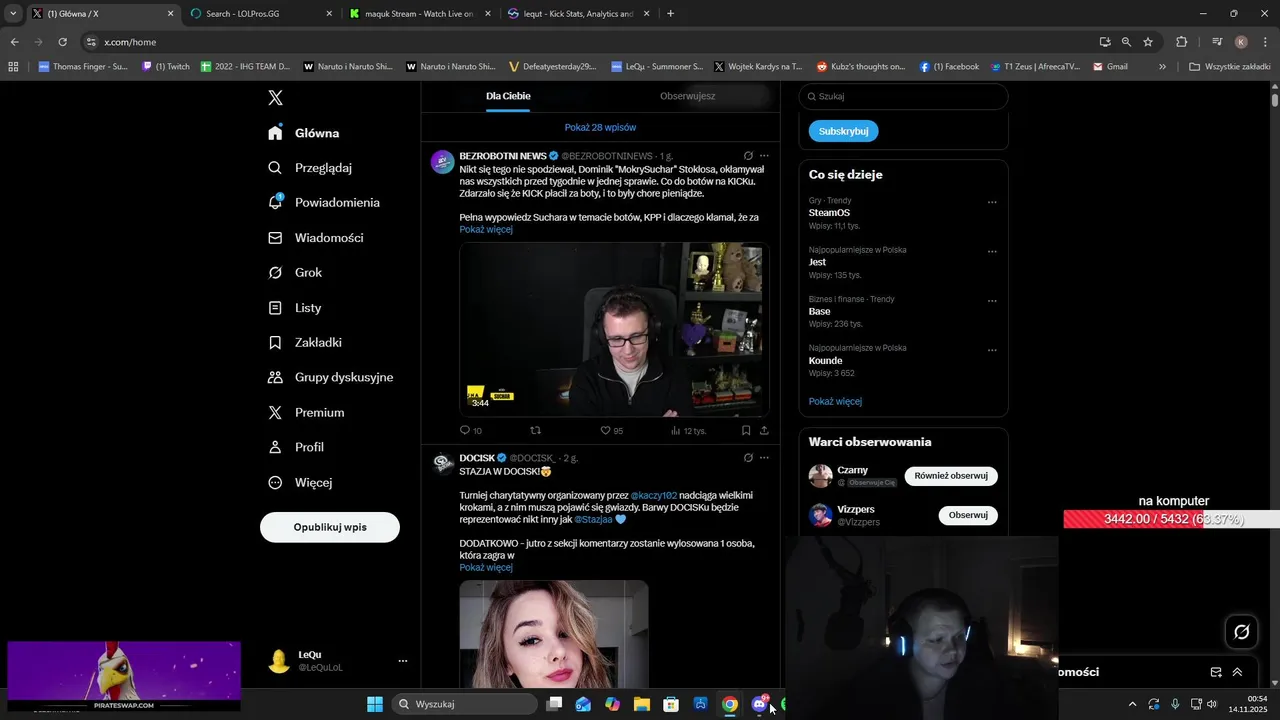1280x720 pixels.
Task: Open Wiadomości messages
Action: (316, 238)
